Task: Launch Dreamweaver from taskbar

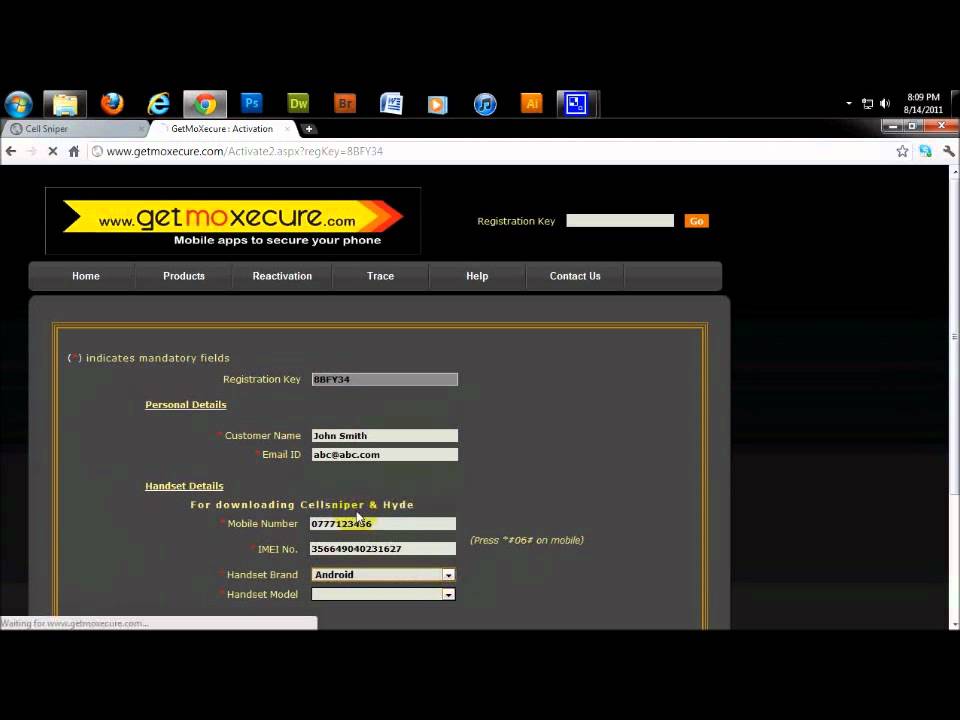Action: [298, 103]
